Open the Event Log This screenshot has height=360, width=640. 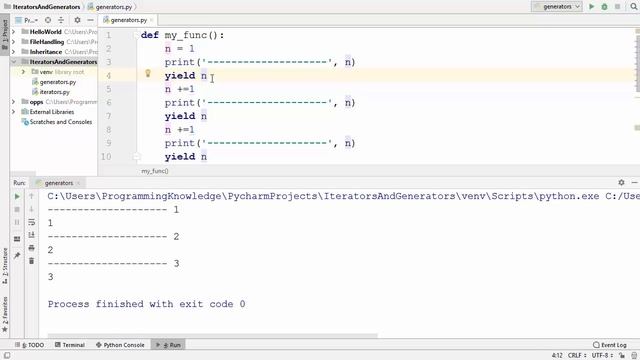(x=610, y=345)
